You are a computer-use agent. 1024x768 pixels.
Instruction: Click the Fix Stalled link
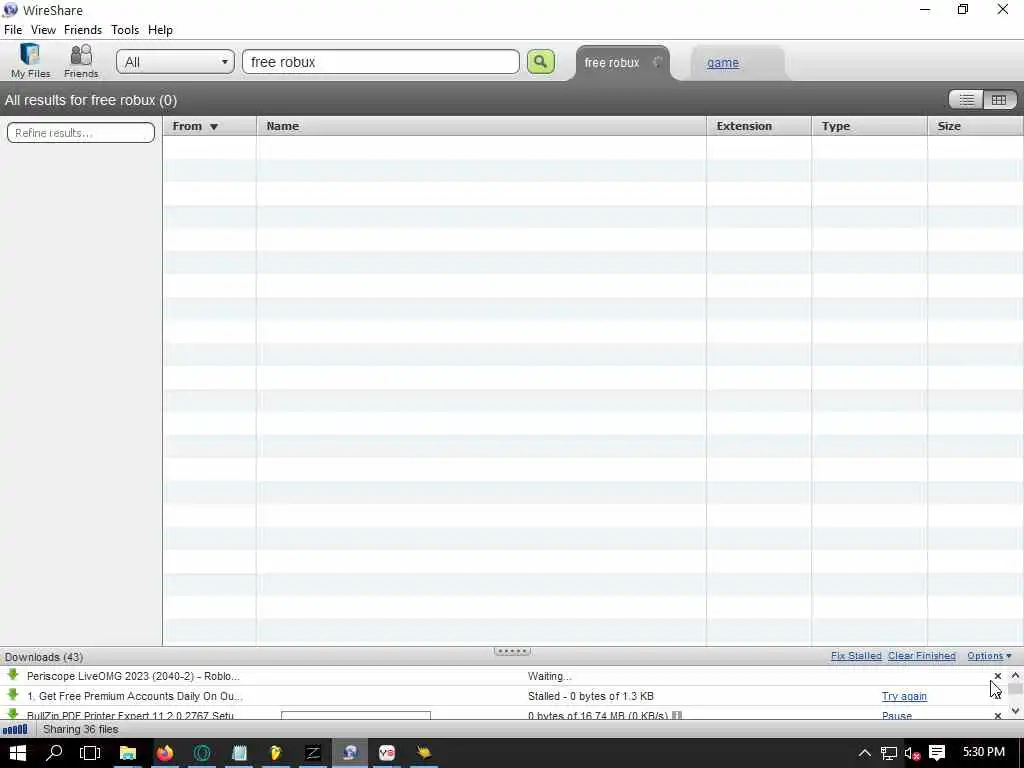pyautogui.click(x=856, y=656)
